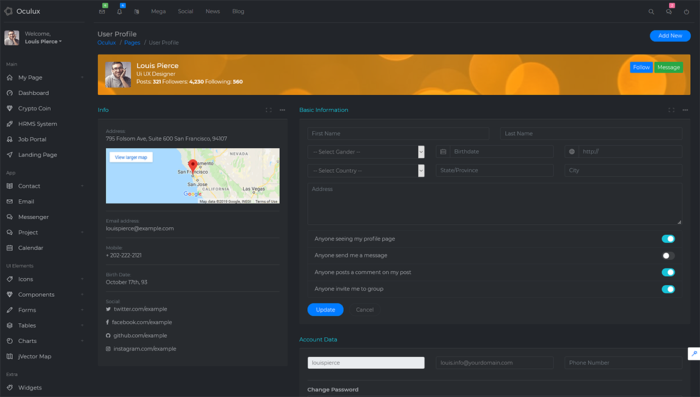This screenshot has width=700, height=397.
Task: Open the chat bubble icon with badge
Action: (669, 12)
